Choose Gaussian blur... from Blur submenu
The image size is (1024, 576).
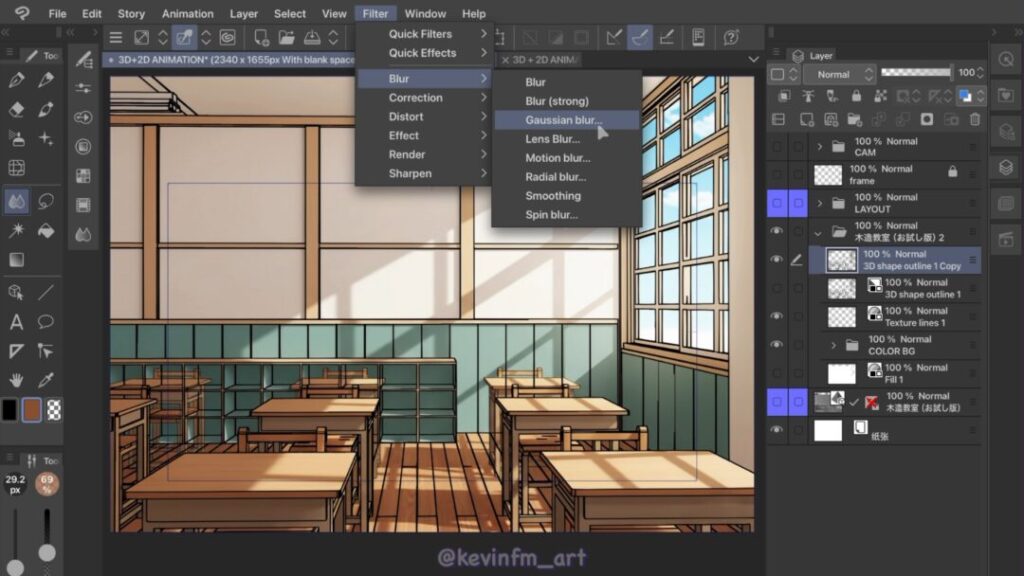[x=566, y=120]
